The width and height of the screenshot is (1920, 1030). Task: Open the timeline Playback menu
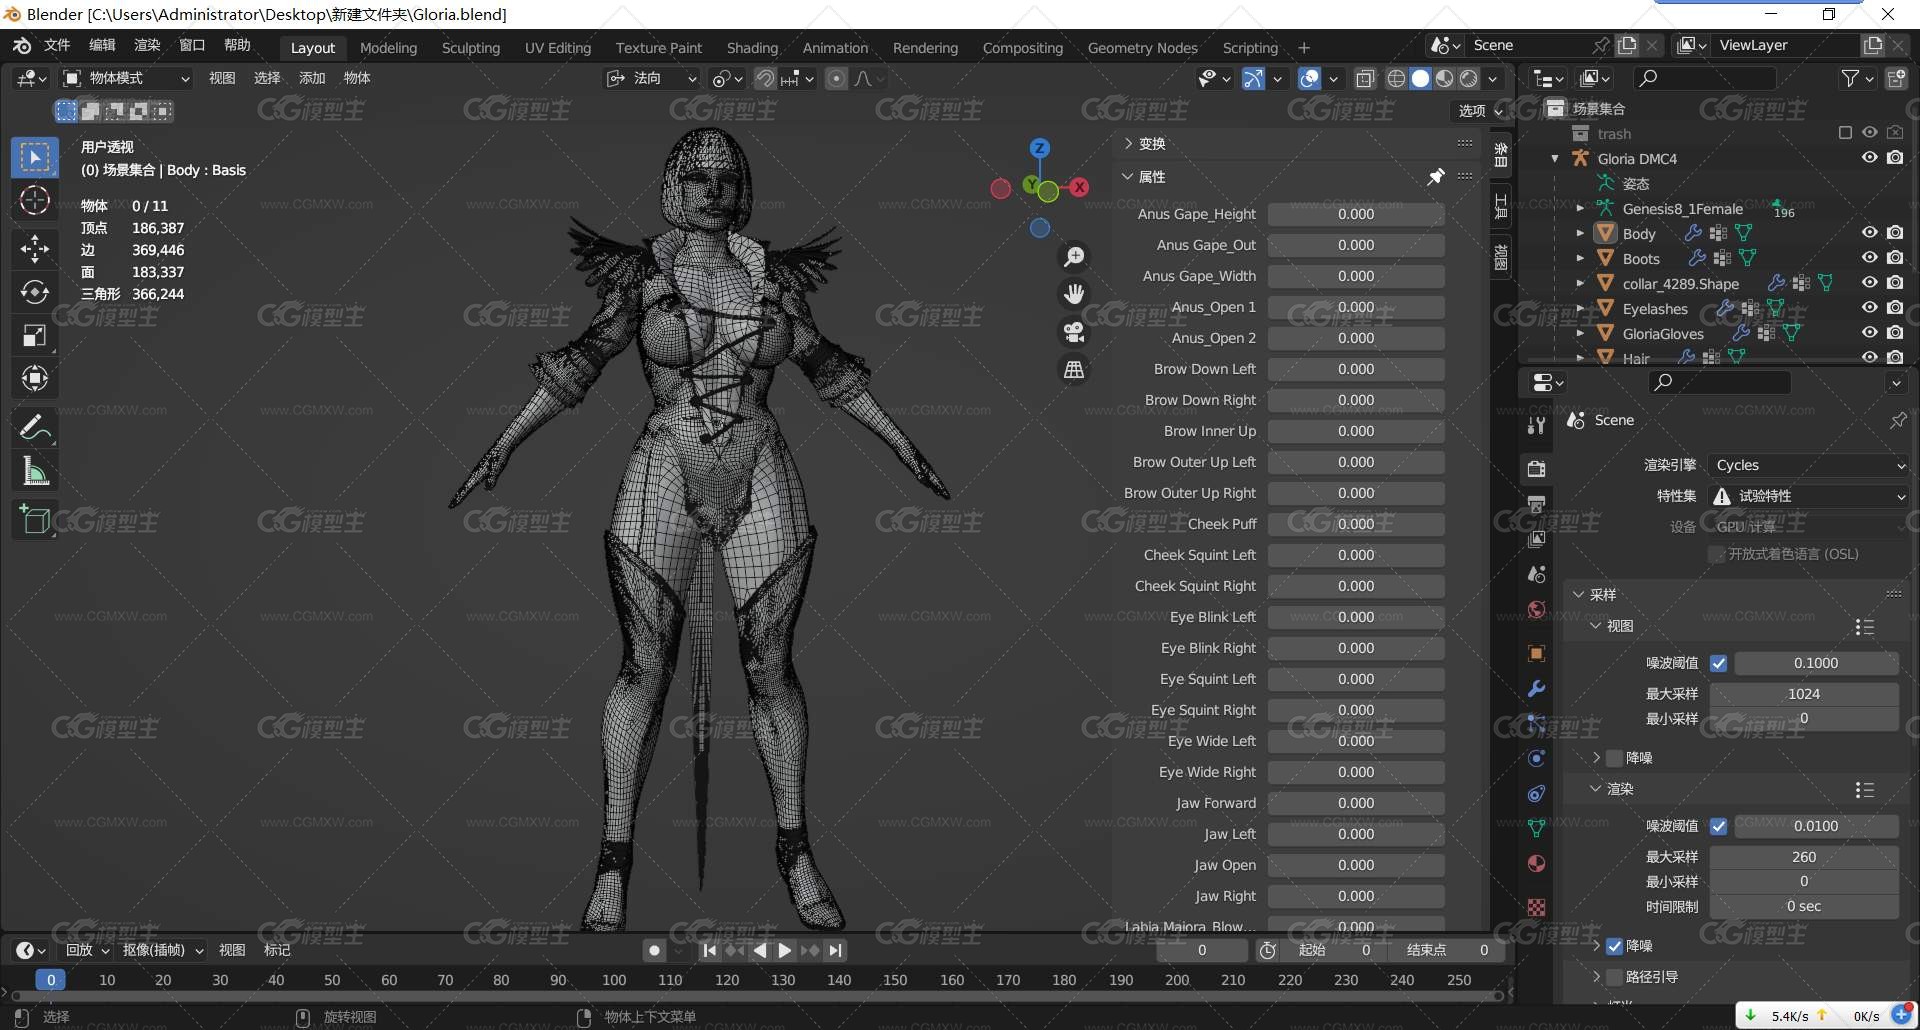87,950
